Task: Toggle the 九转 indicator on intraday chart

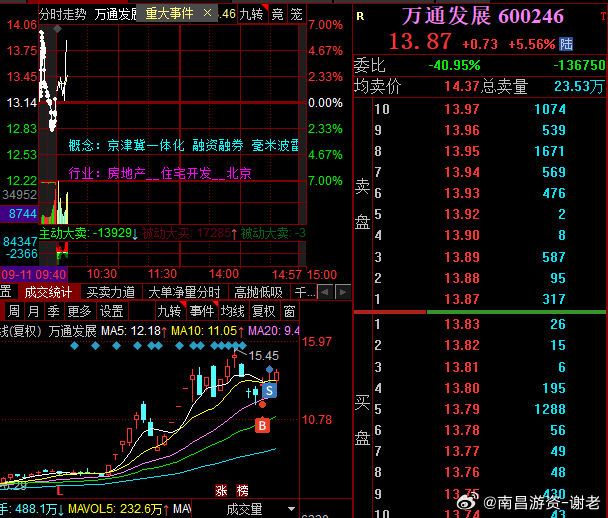Action: pyautogui.click(x=252, y=15)
